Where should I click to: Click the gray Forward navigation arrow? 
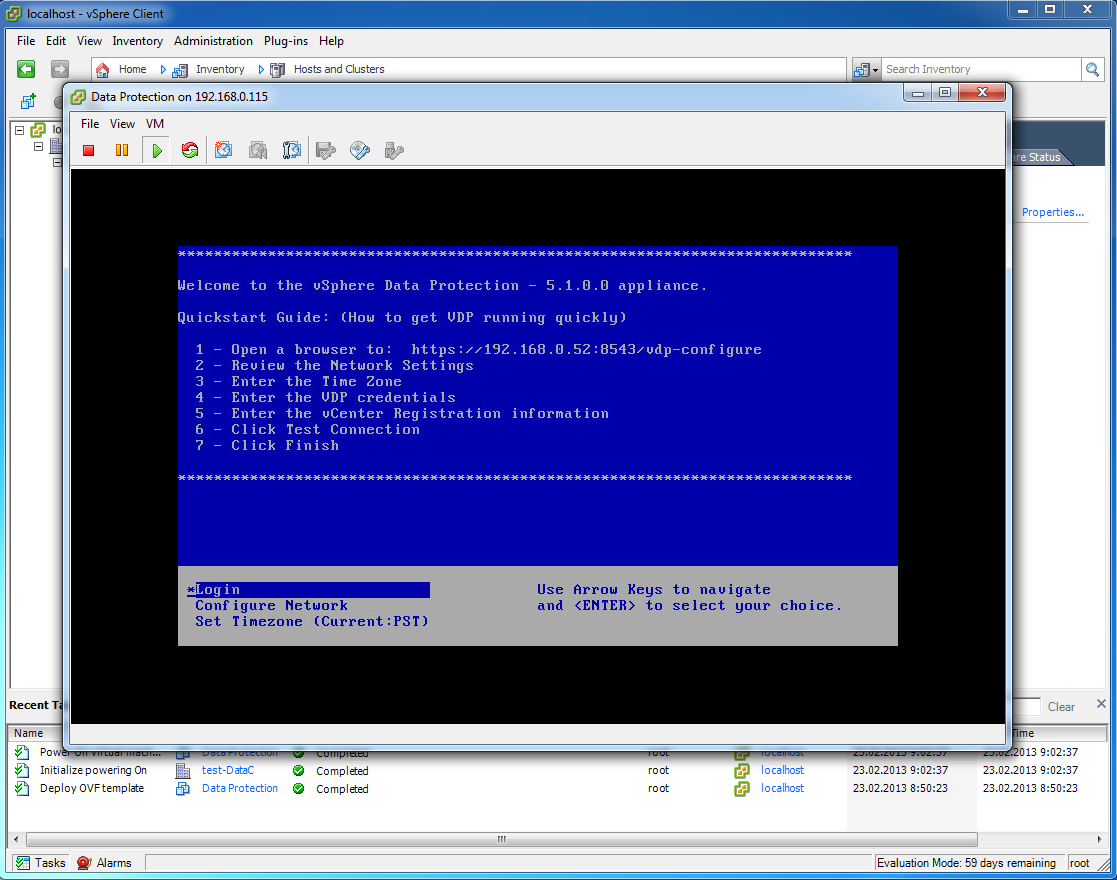(x=60, y=69)
